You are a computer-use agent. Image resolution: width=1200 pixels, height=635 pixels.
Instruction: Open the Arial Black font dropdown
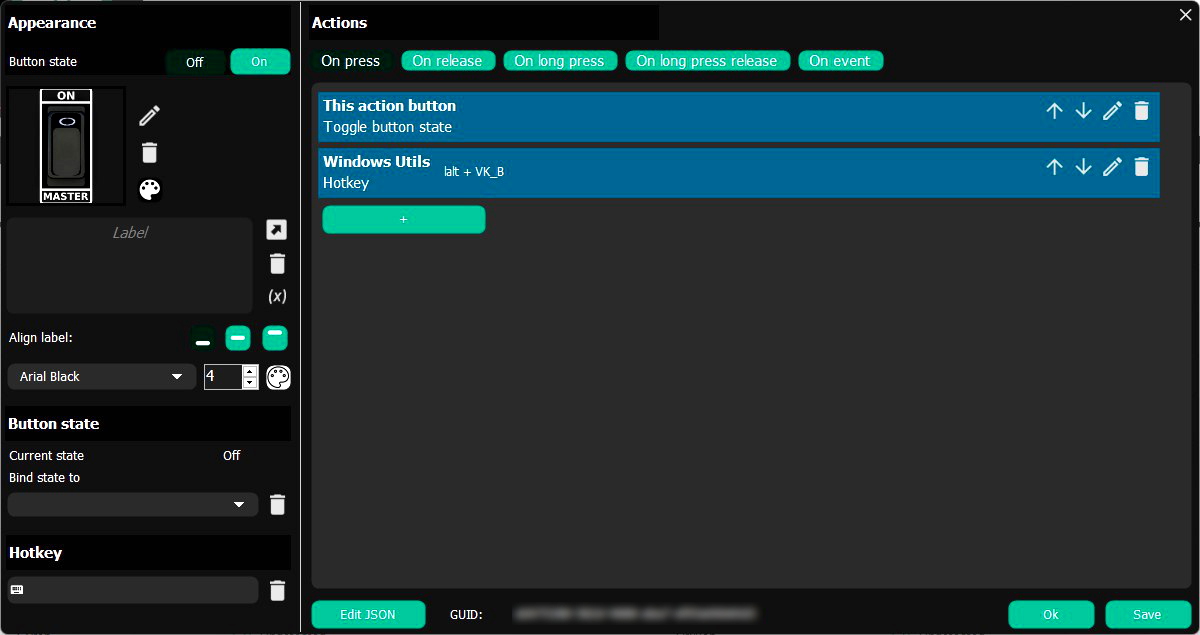click(x=101, y=377)
